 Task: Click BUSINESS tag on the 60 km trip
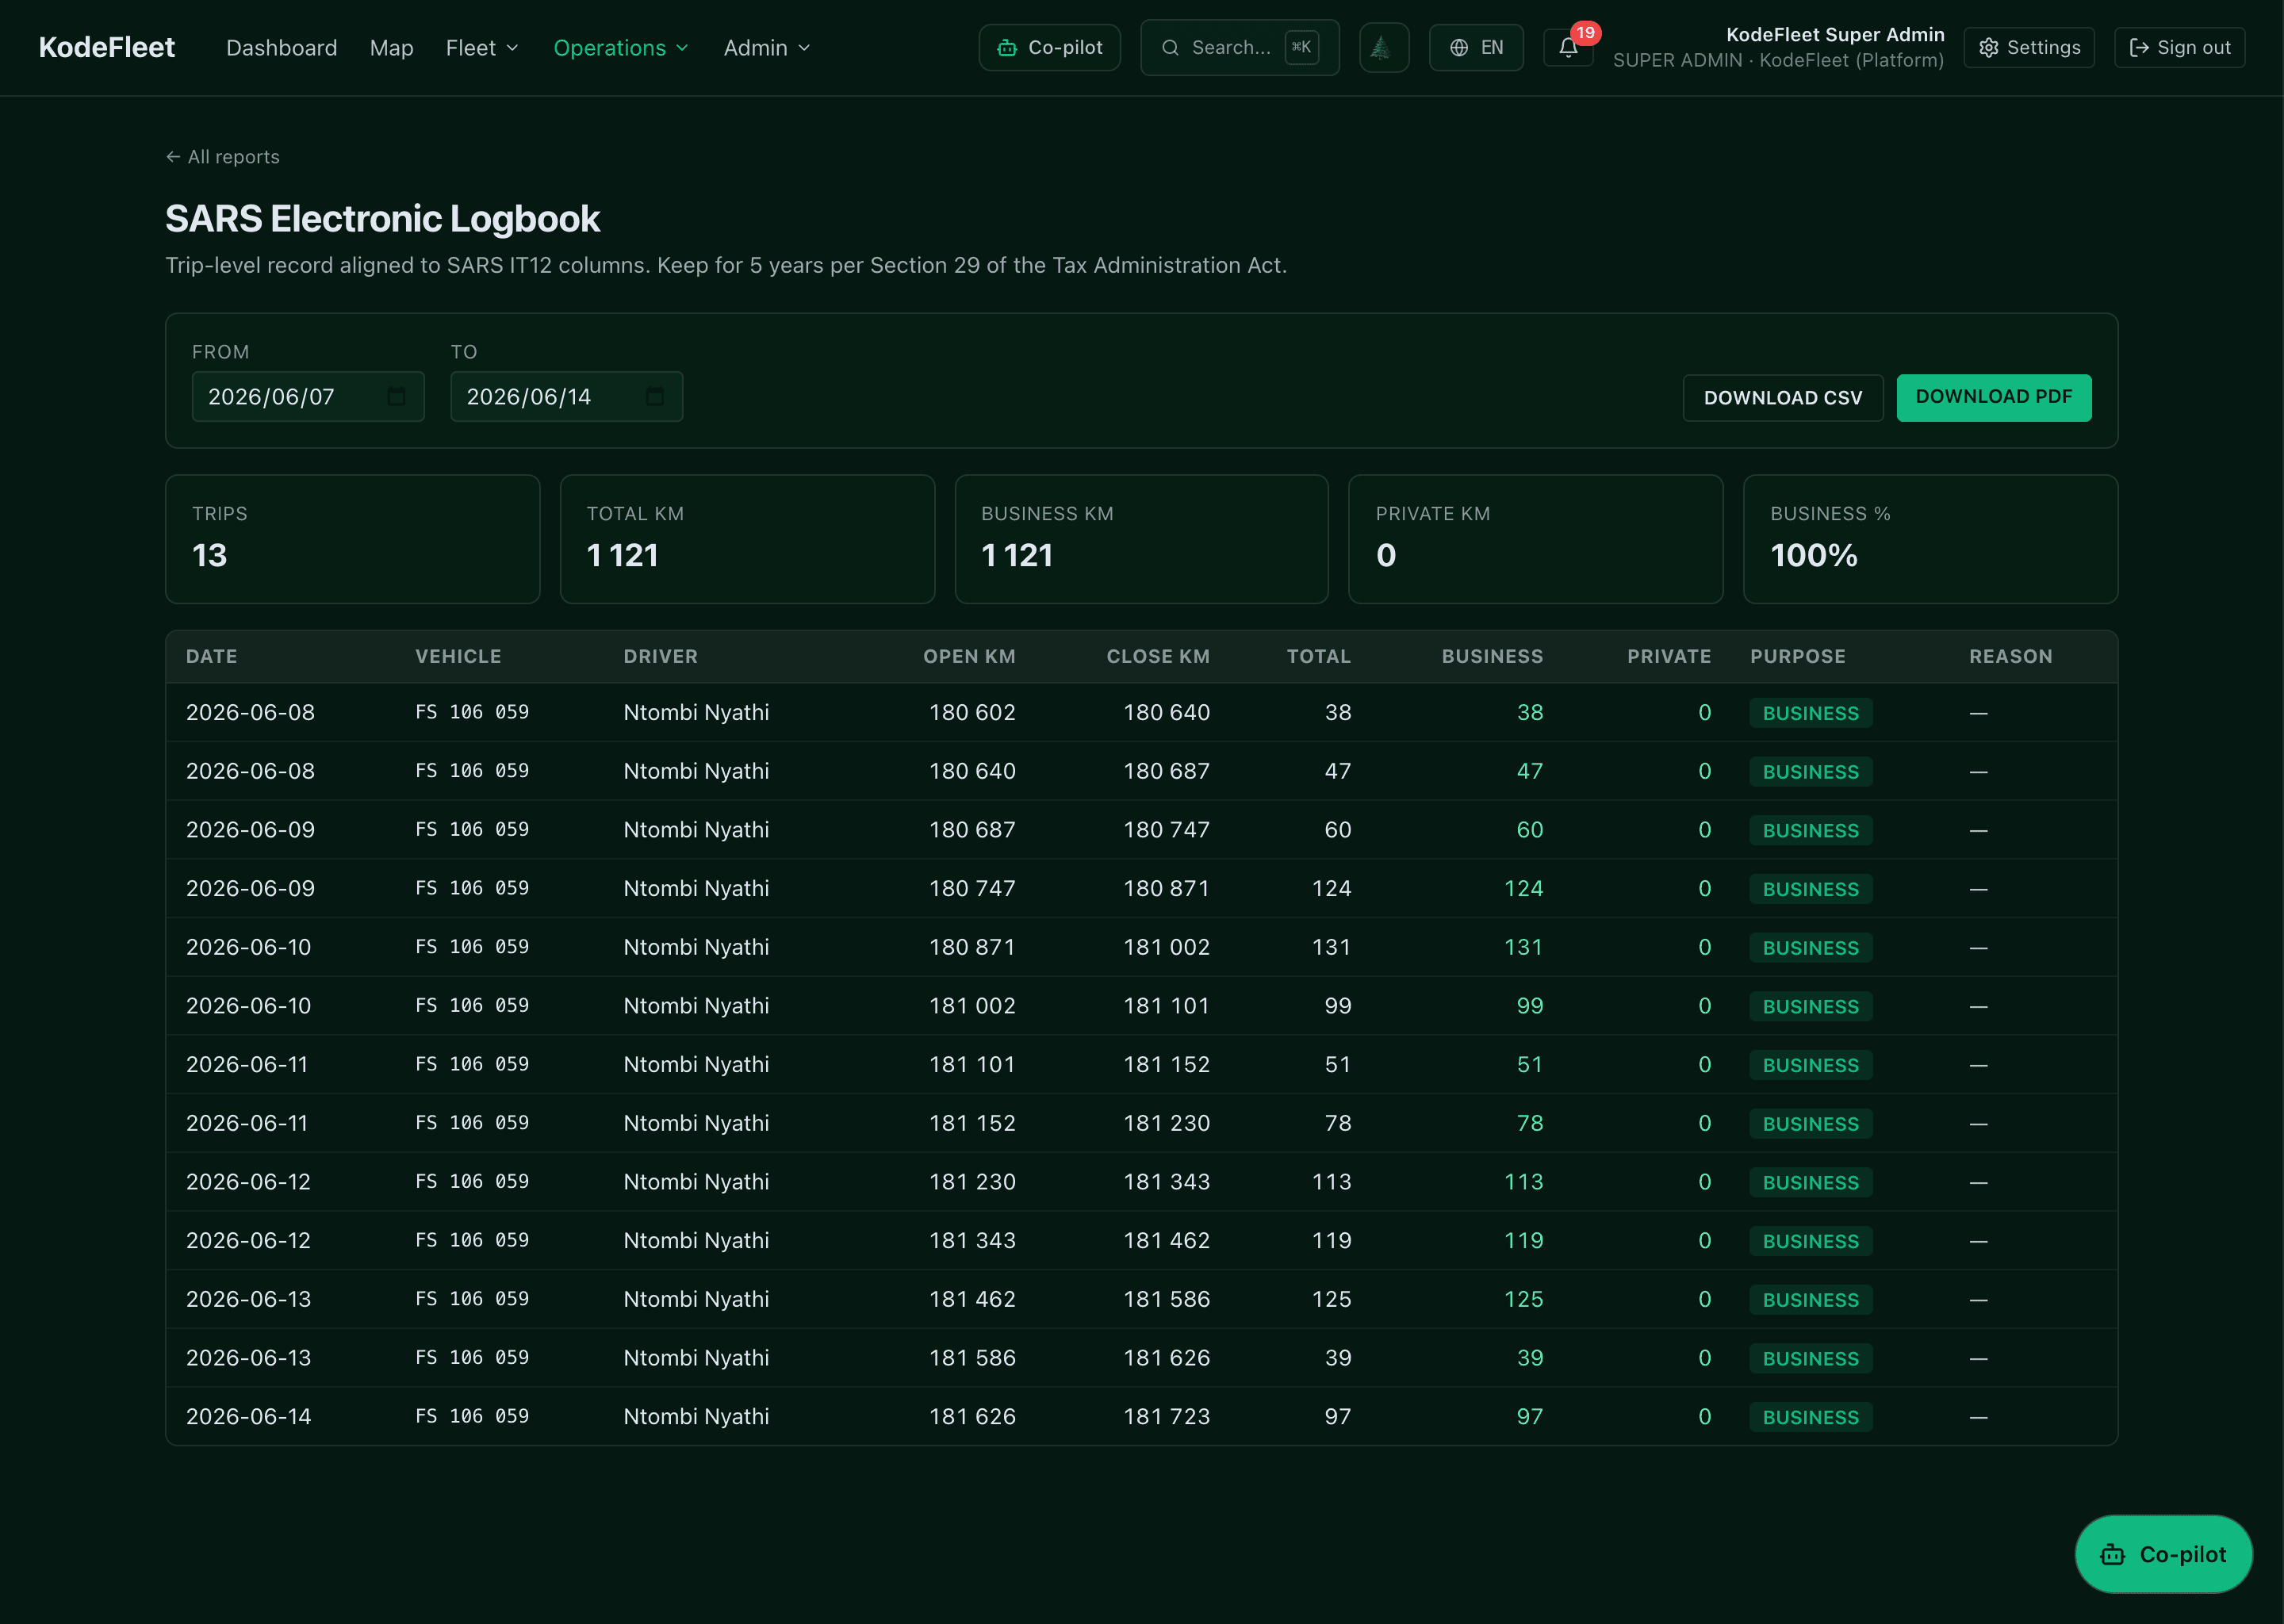pos(1810,830)
